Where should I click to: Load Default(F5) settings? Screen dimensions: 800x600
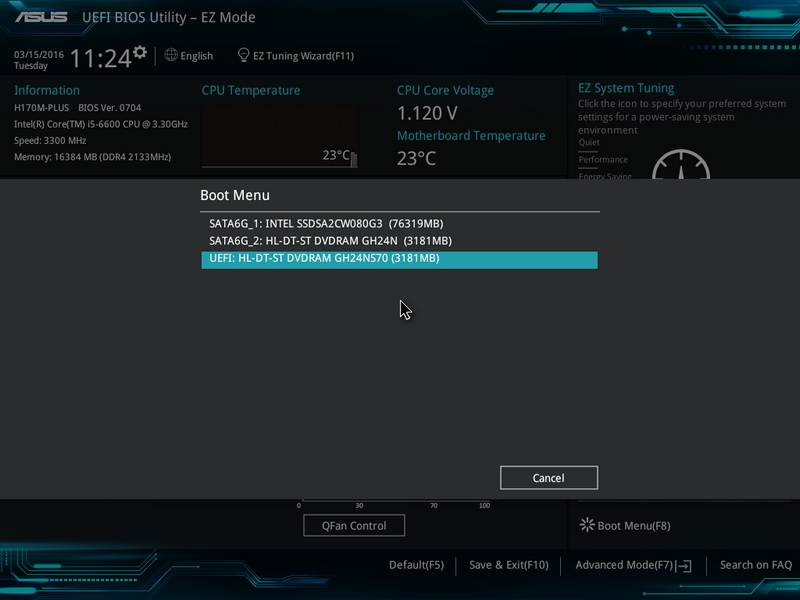[x=416, y=565]
